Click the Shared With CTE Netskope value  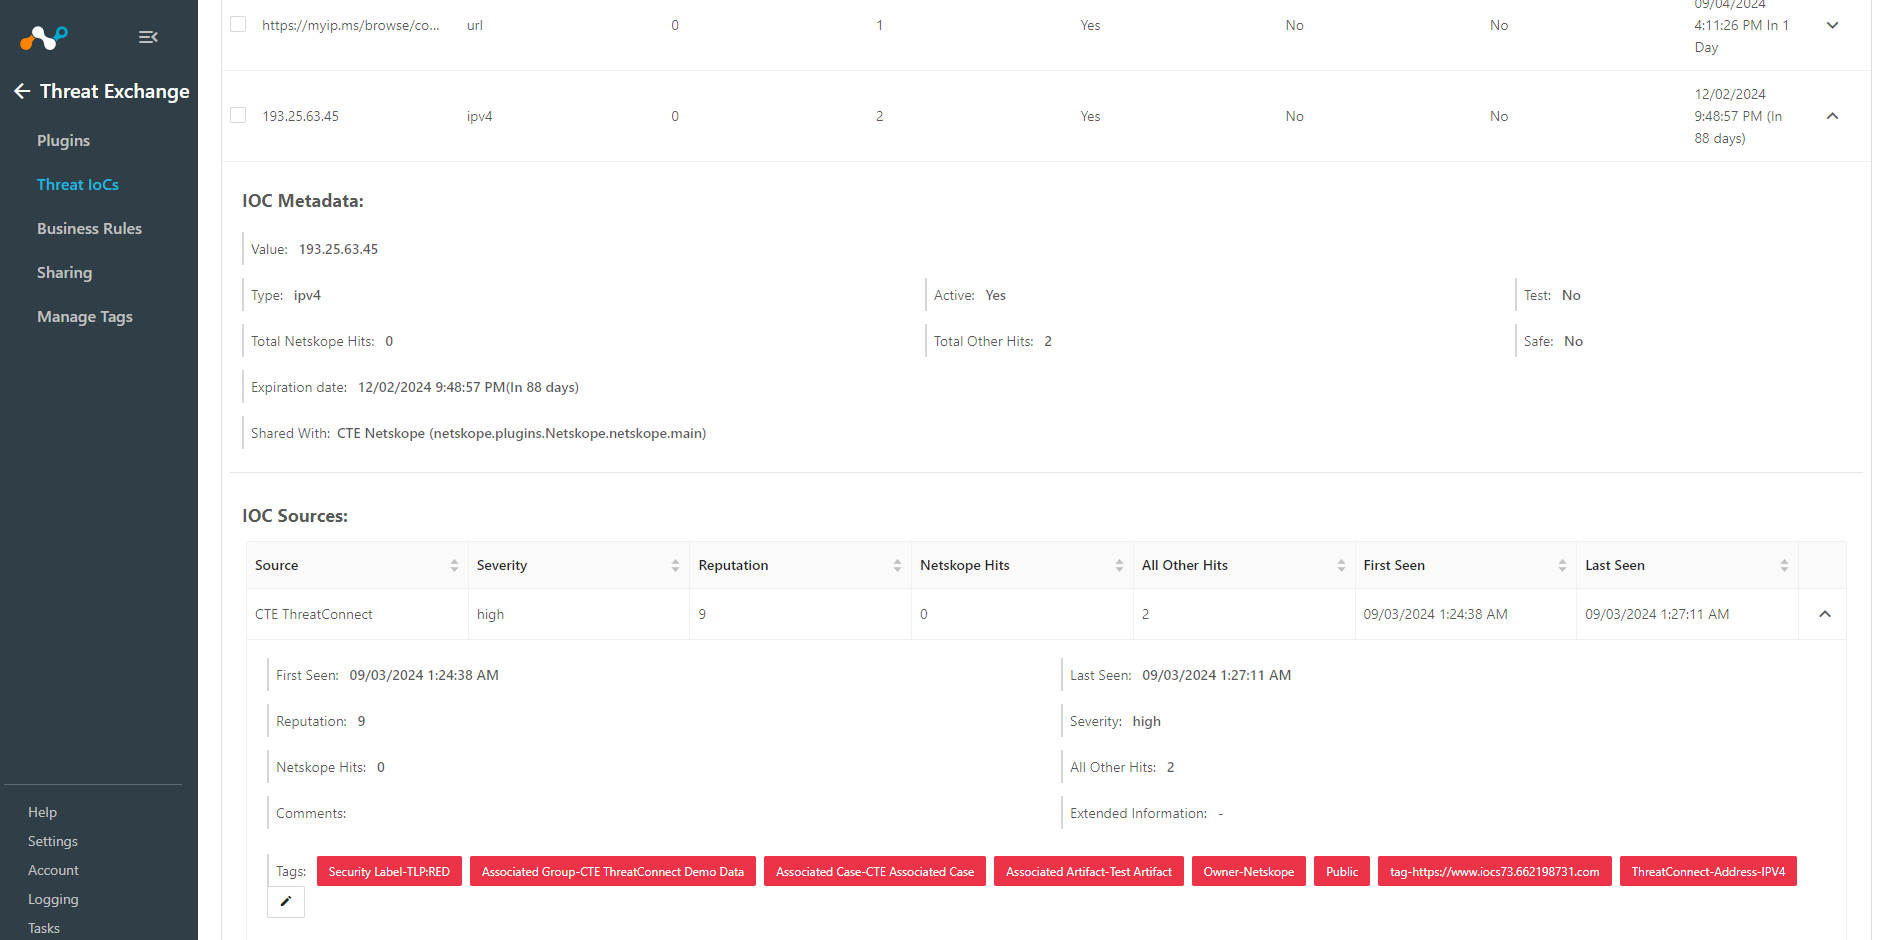pyautogui.click(x=521, y=433)
